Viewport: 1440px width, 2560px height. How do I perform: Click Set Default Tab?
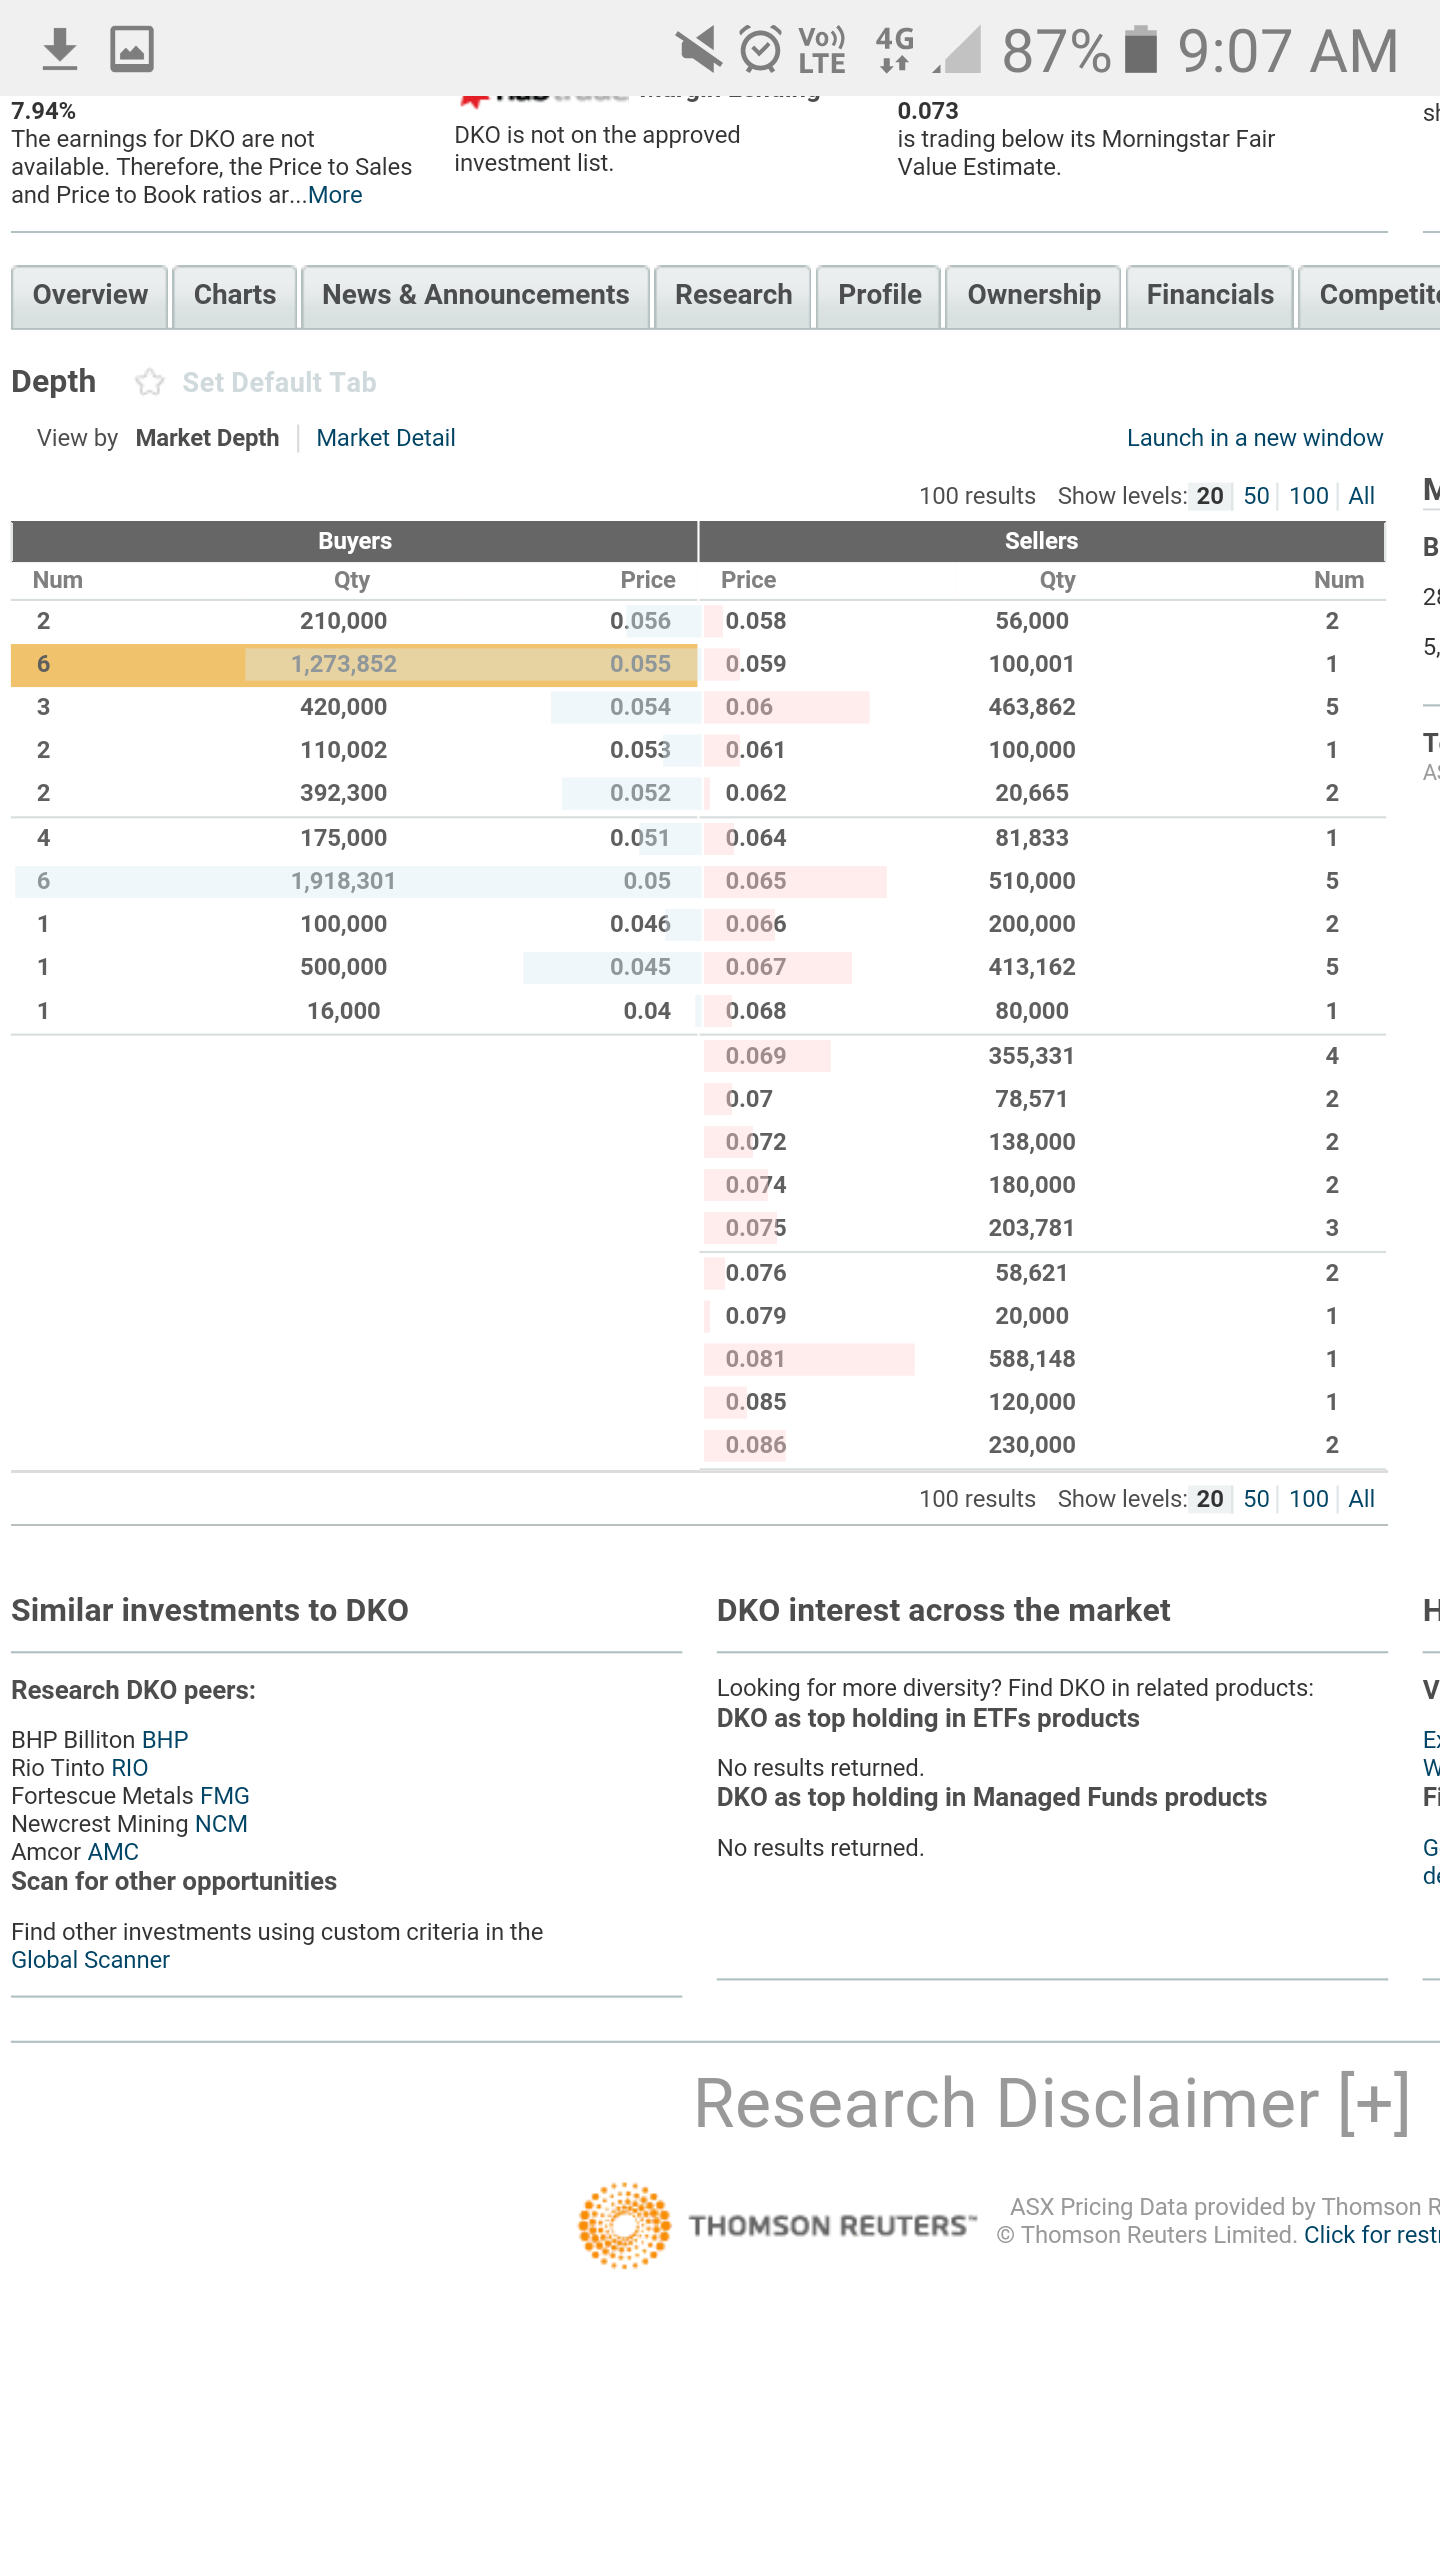pyautogui.click(x=279, y=382)
